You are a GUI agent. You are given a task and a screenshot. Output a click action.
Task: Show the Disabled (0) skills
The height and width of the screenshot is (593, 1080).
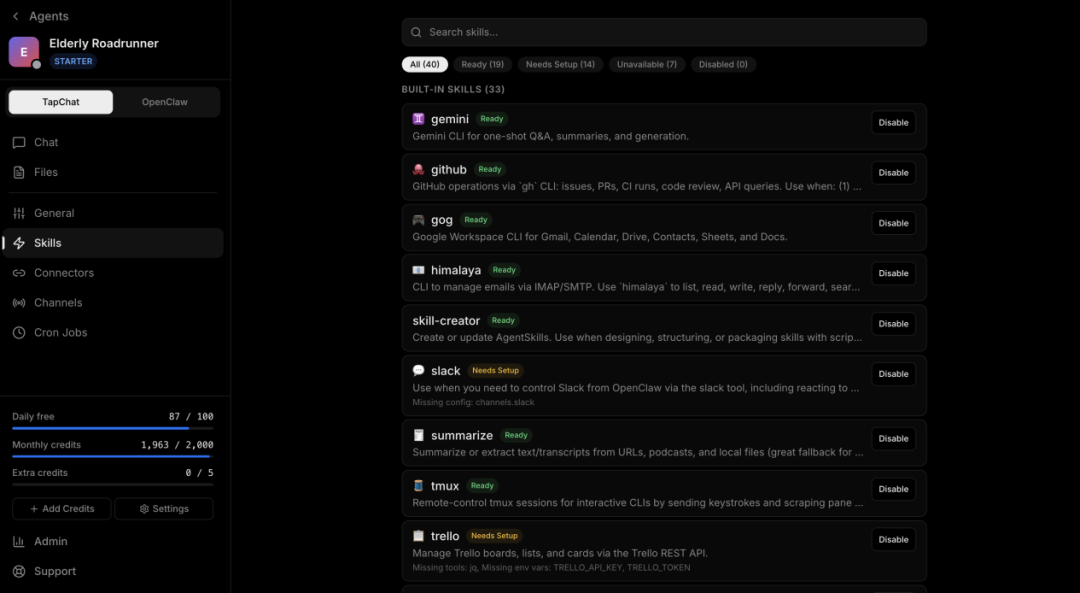(x=723, y=65)
